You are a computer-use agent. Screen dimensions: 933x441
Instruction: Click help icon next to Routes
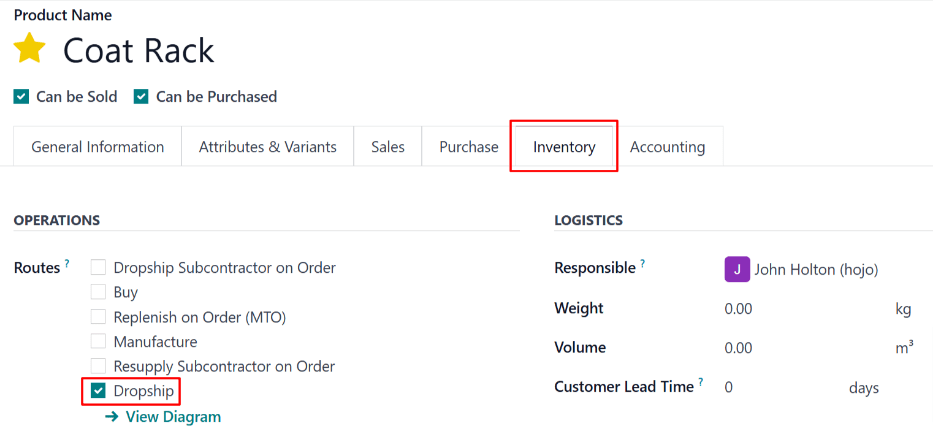(67, 264)
